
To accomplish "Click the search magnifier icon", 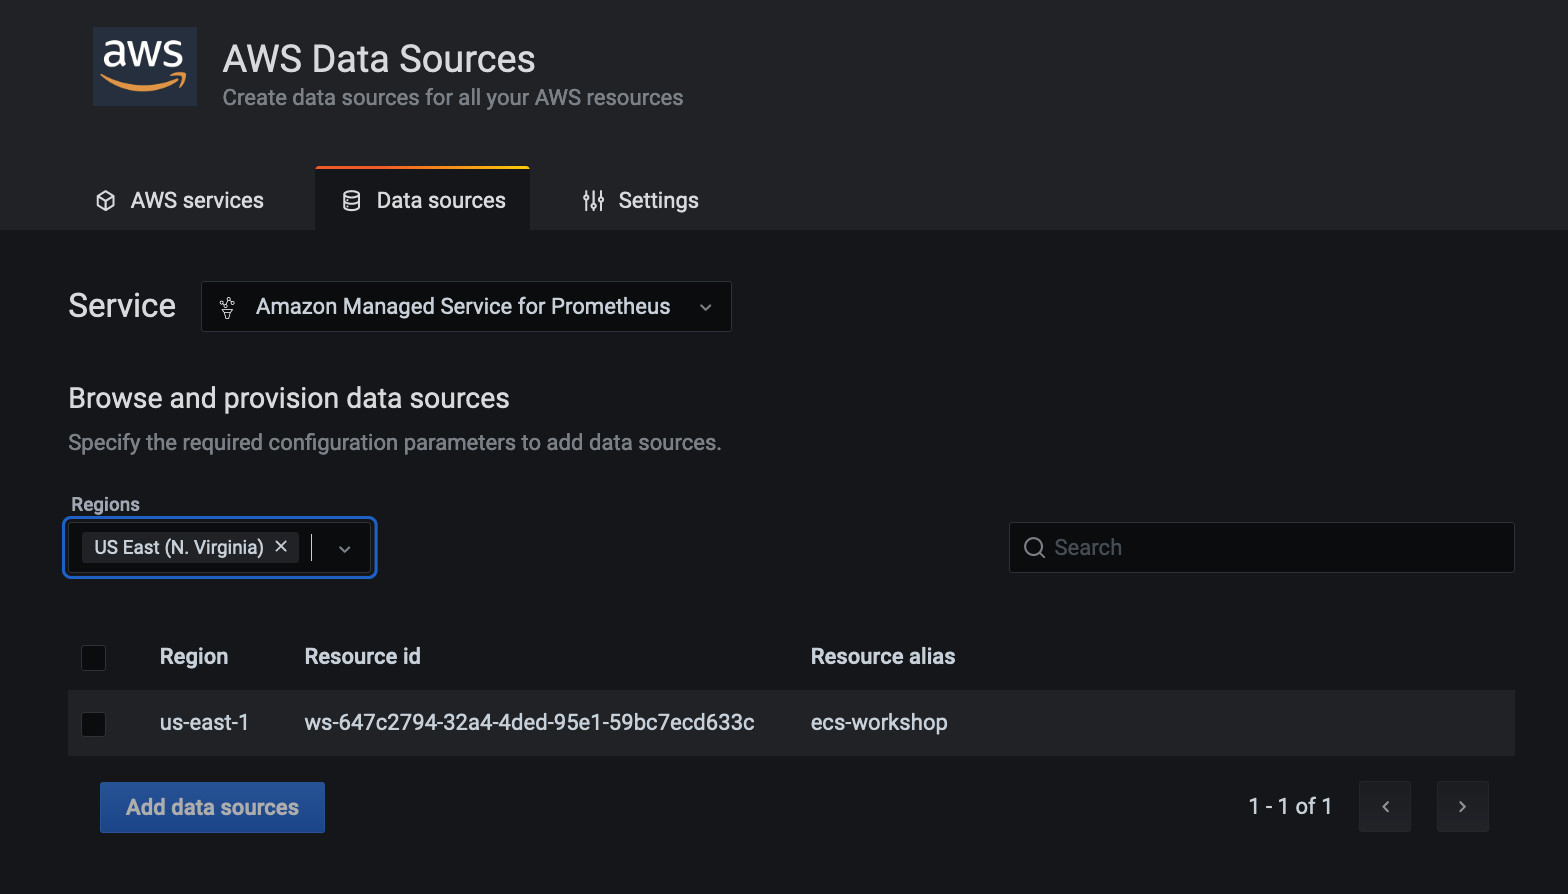I will point(1035,547).
